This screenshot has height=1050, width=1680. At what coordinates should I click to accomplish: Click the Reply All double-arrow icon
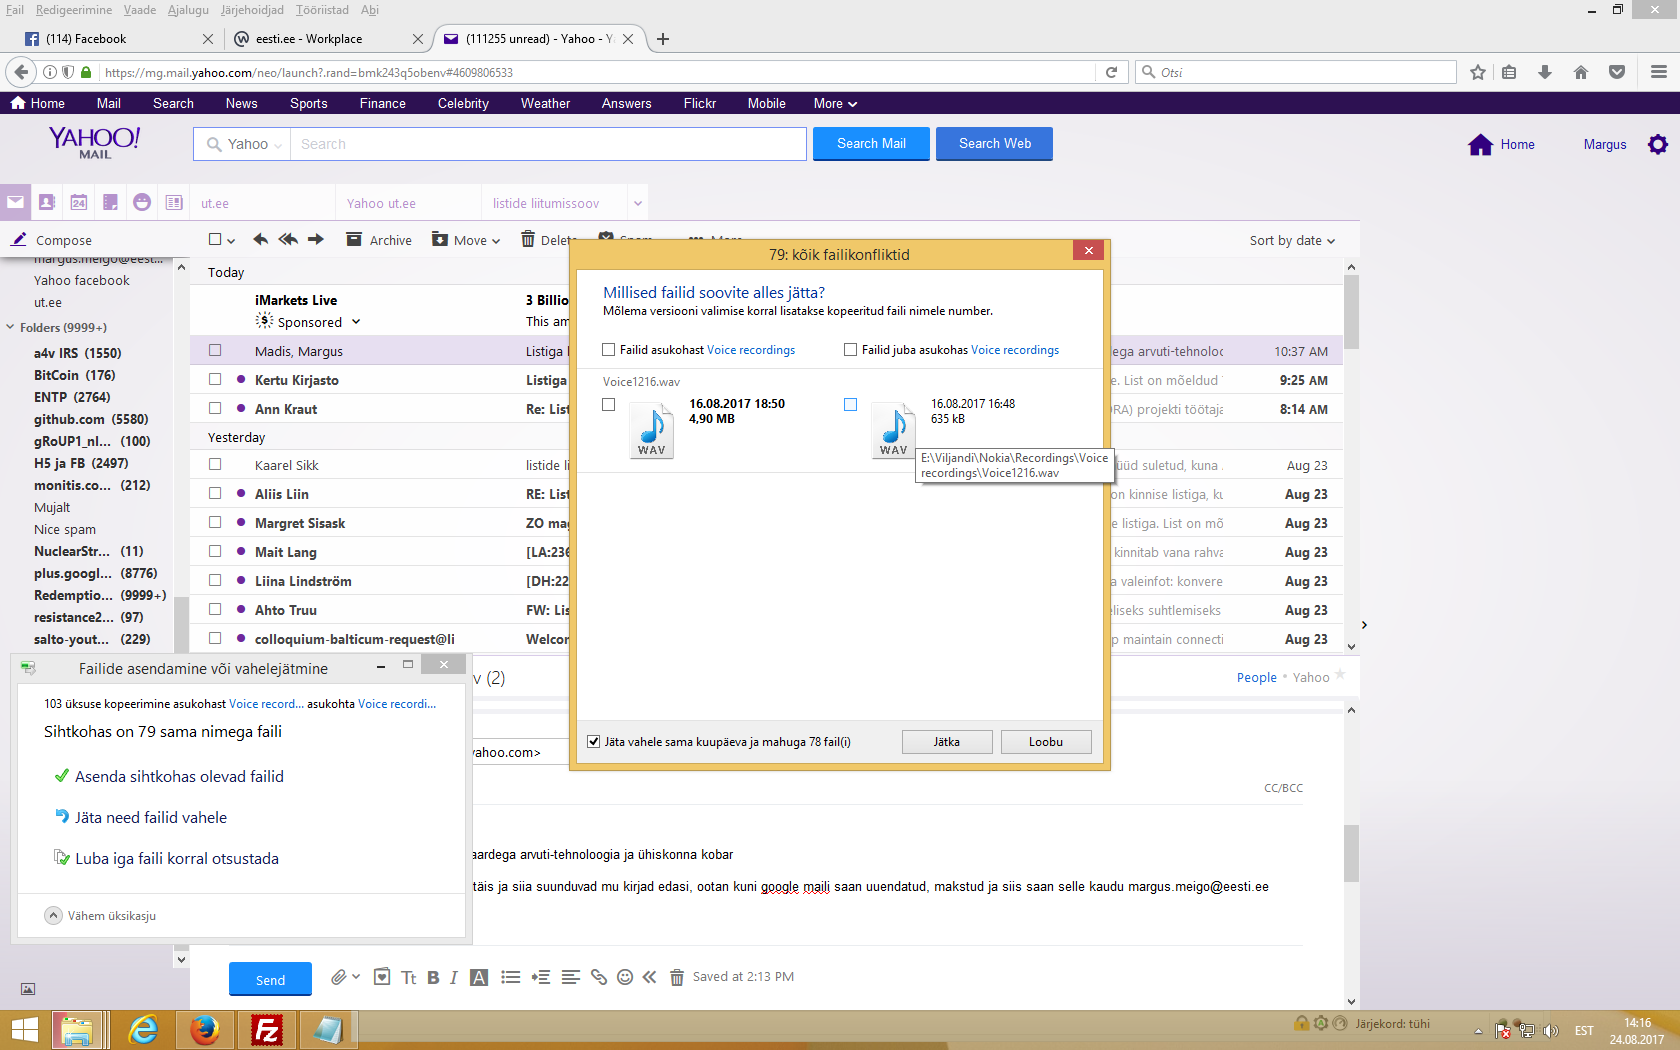[x=288, y=239]
